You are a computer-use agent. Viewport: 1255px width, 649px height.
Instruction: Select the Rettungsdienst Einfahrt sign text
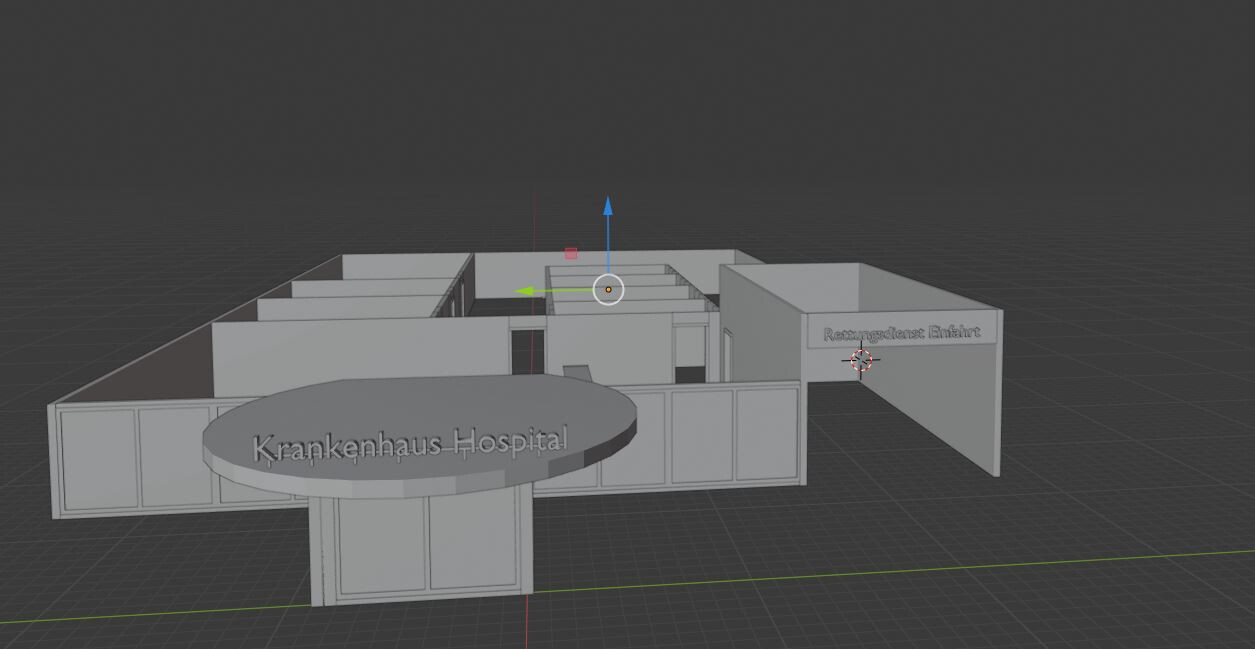click(x=901, y=333)
